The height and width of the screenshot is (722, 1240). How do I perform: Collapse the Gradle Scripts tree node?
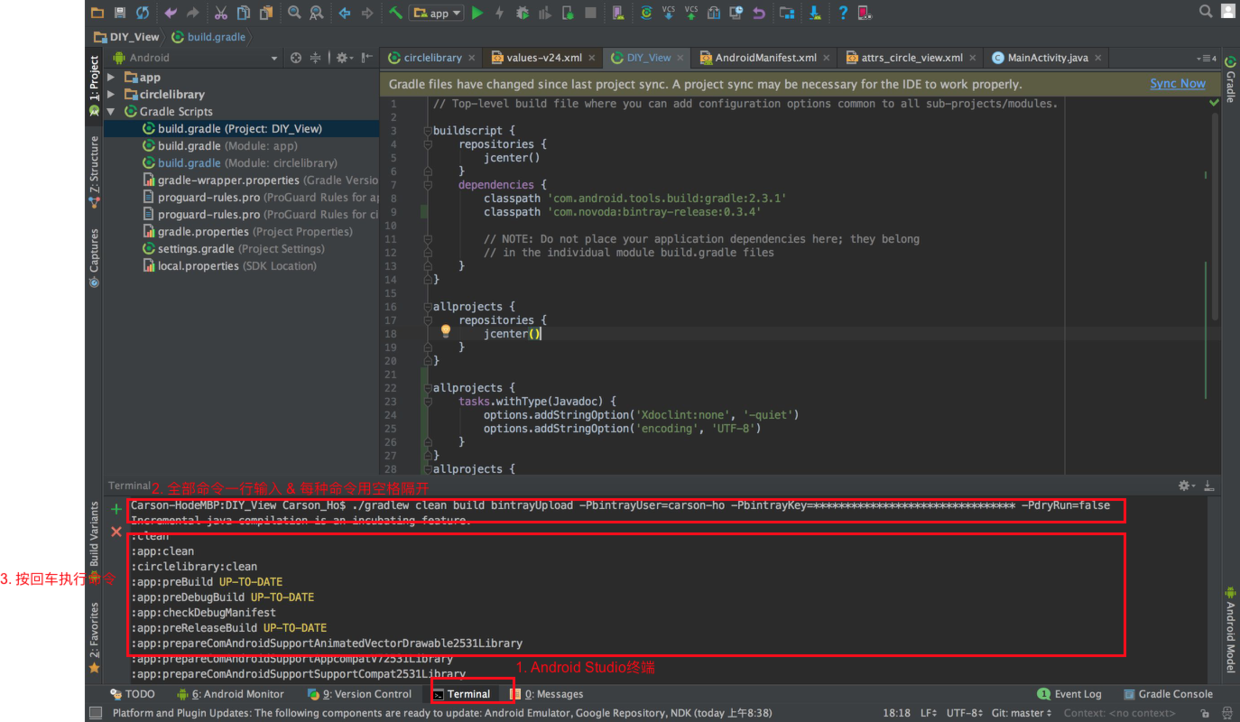tap(111, 111)
